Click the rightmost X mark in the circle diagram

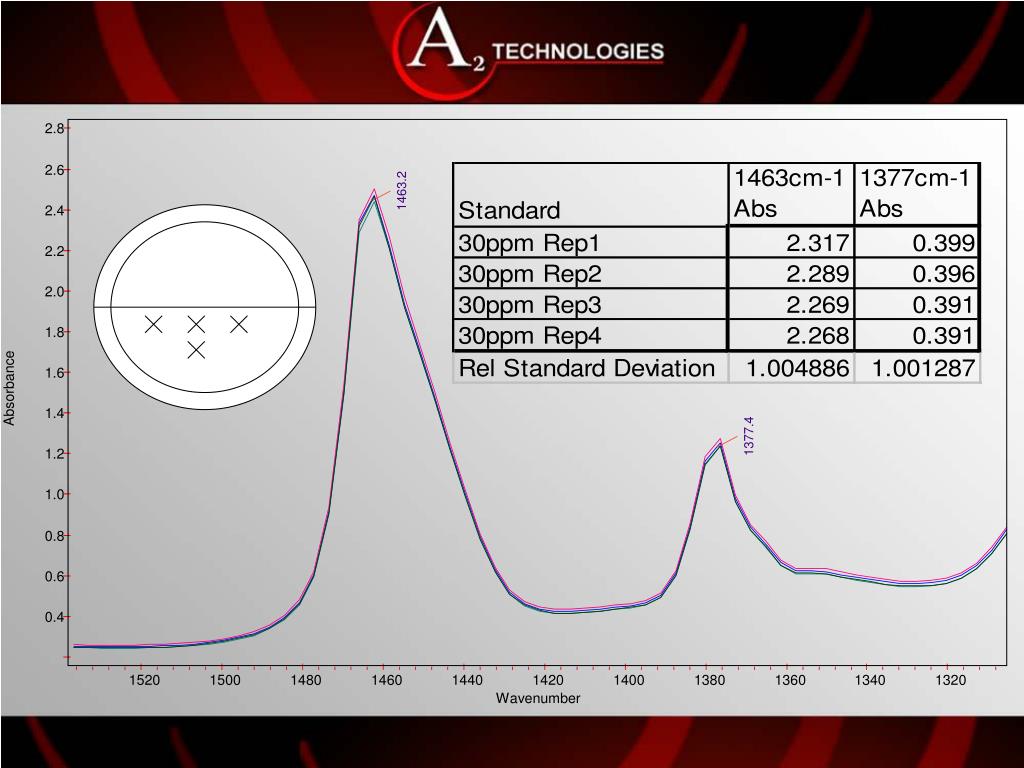(x=239, y=324)
